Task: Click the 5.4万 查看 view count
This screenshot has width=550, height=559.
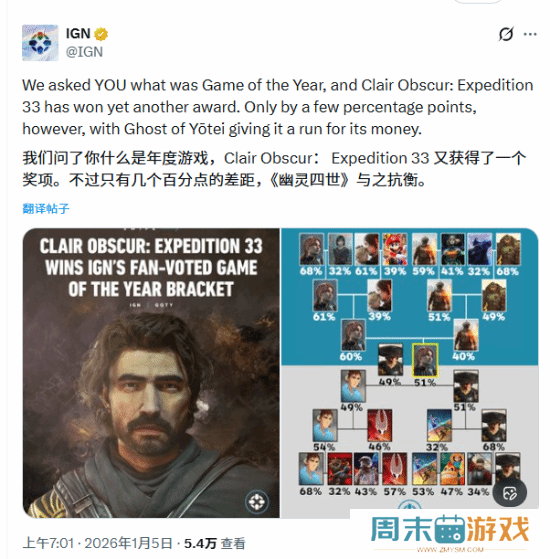Action: pos(215,543)
